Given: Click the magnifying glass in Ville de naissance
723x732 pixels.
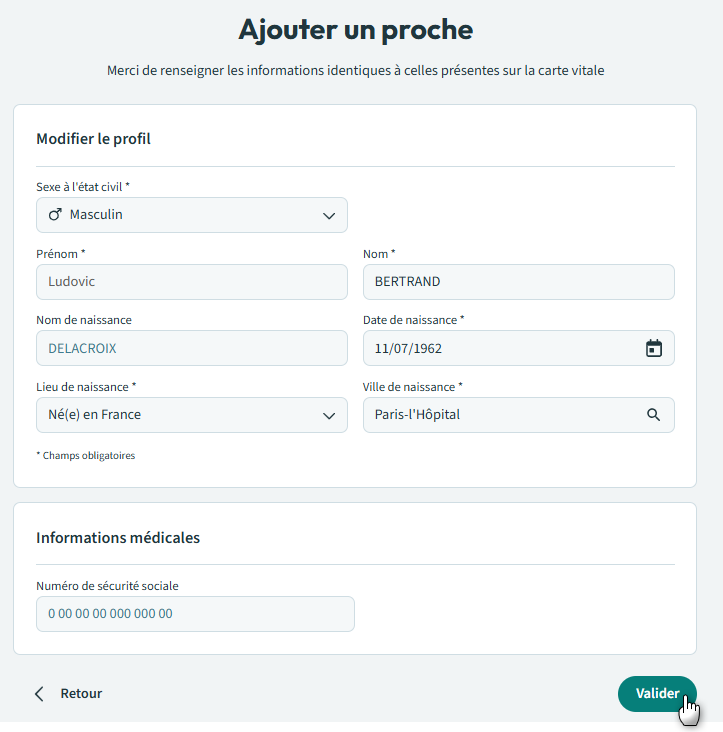Looking at the screenshot, I should point(653,415).
